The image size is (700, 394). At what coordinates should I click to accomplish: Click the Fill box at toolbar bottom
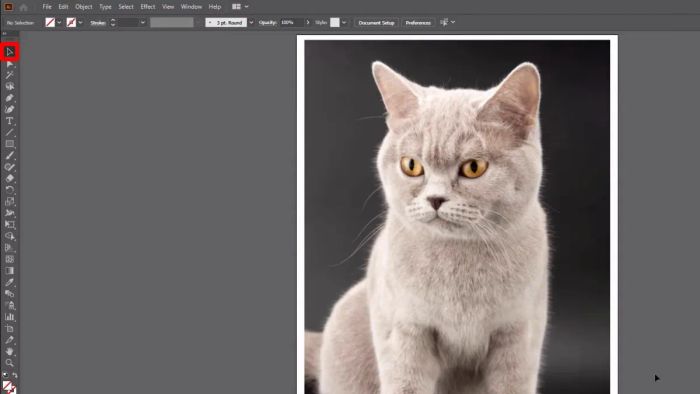click(x=7, y=386)
